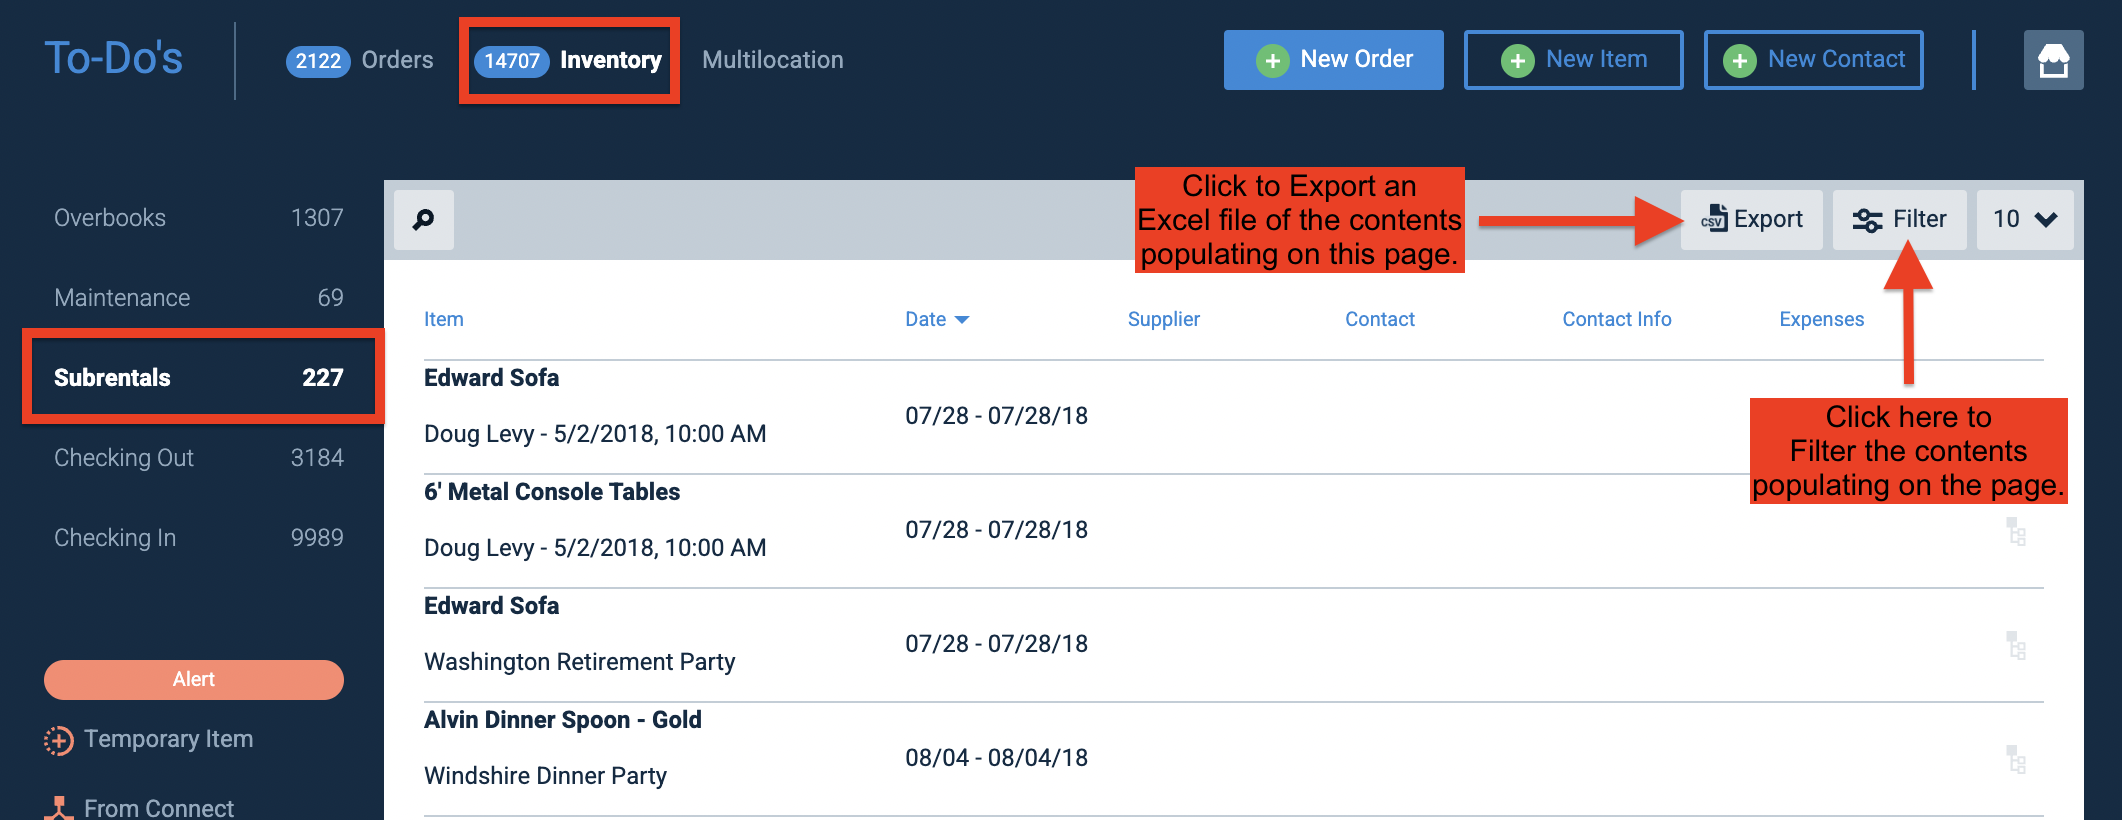Open Checking Out list
The image size is (2122, 820).
click(x=199, y=458)
